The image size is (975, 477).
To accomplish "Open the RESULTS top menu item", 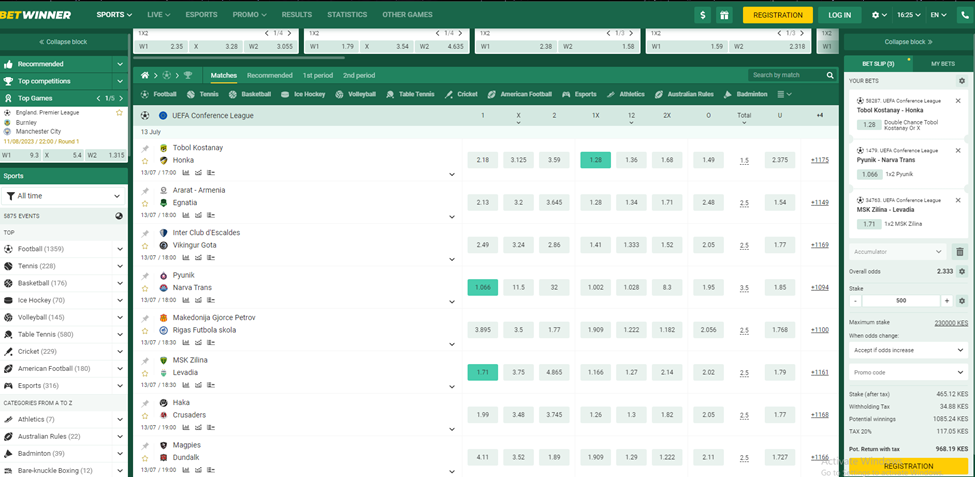I will [297, 14].
